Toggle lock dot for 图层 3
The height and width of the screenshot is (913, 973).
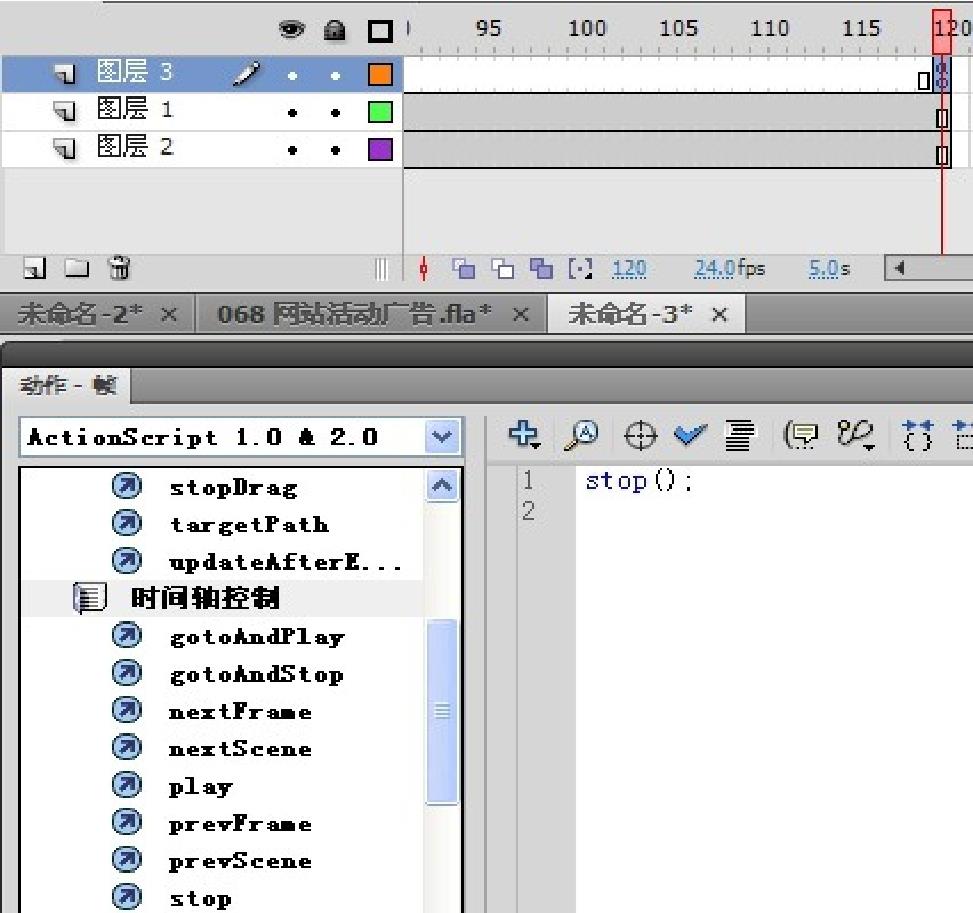pyautogui.click(x=335, y=76)
